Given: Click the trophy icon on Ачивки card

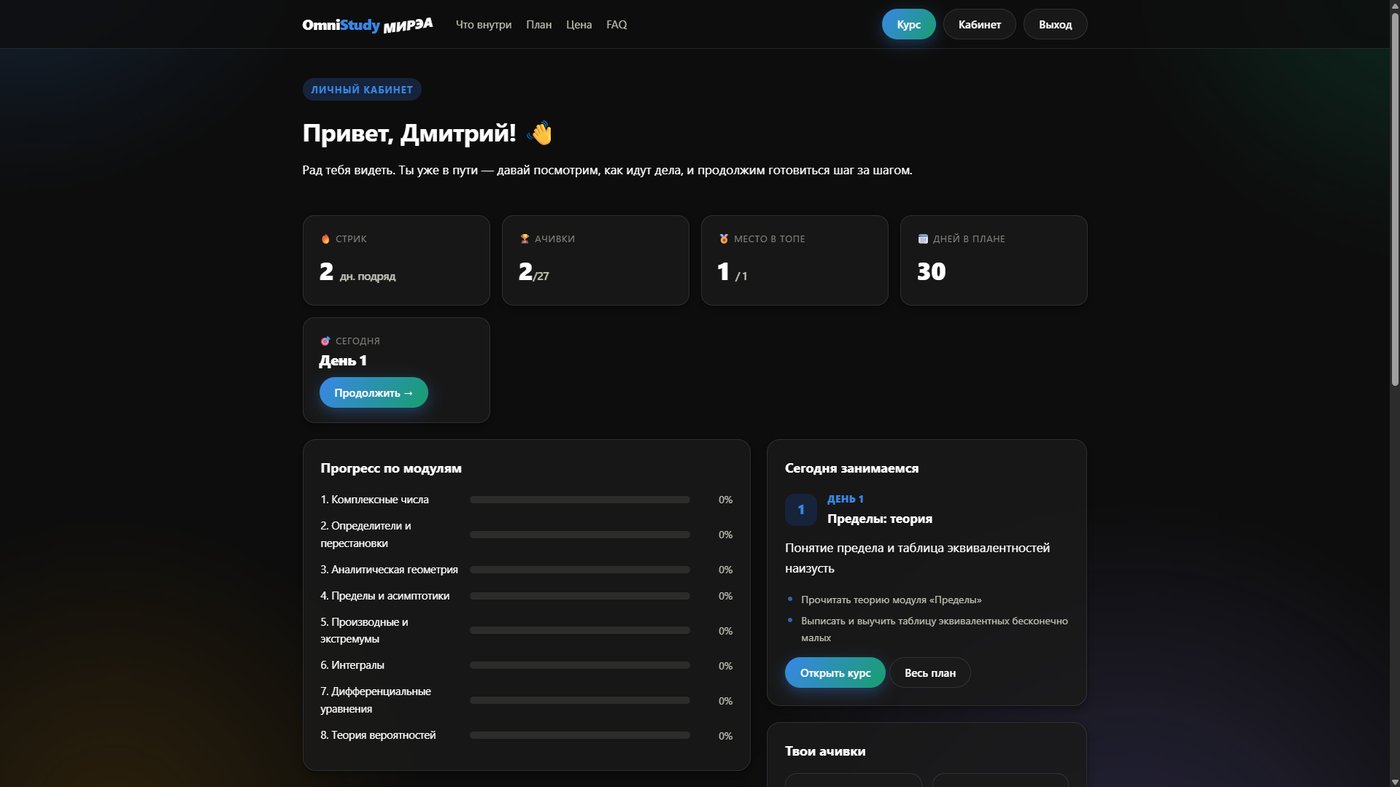Looking at the screenshot, I should 524,239.
